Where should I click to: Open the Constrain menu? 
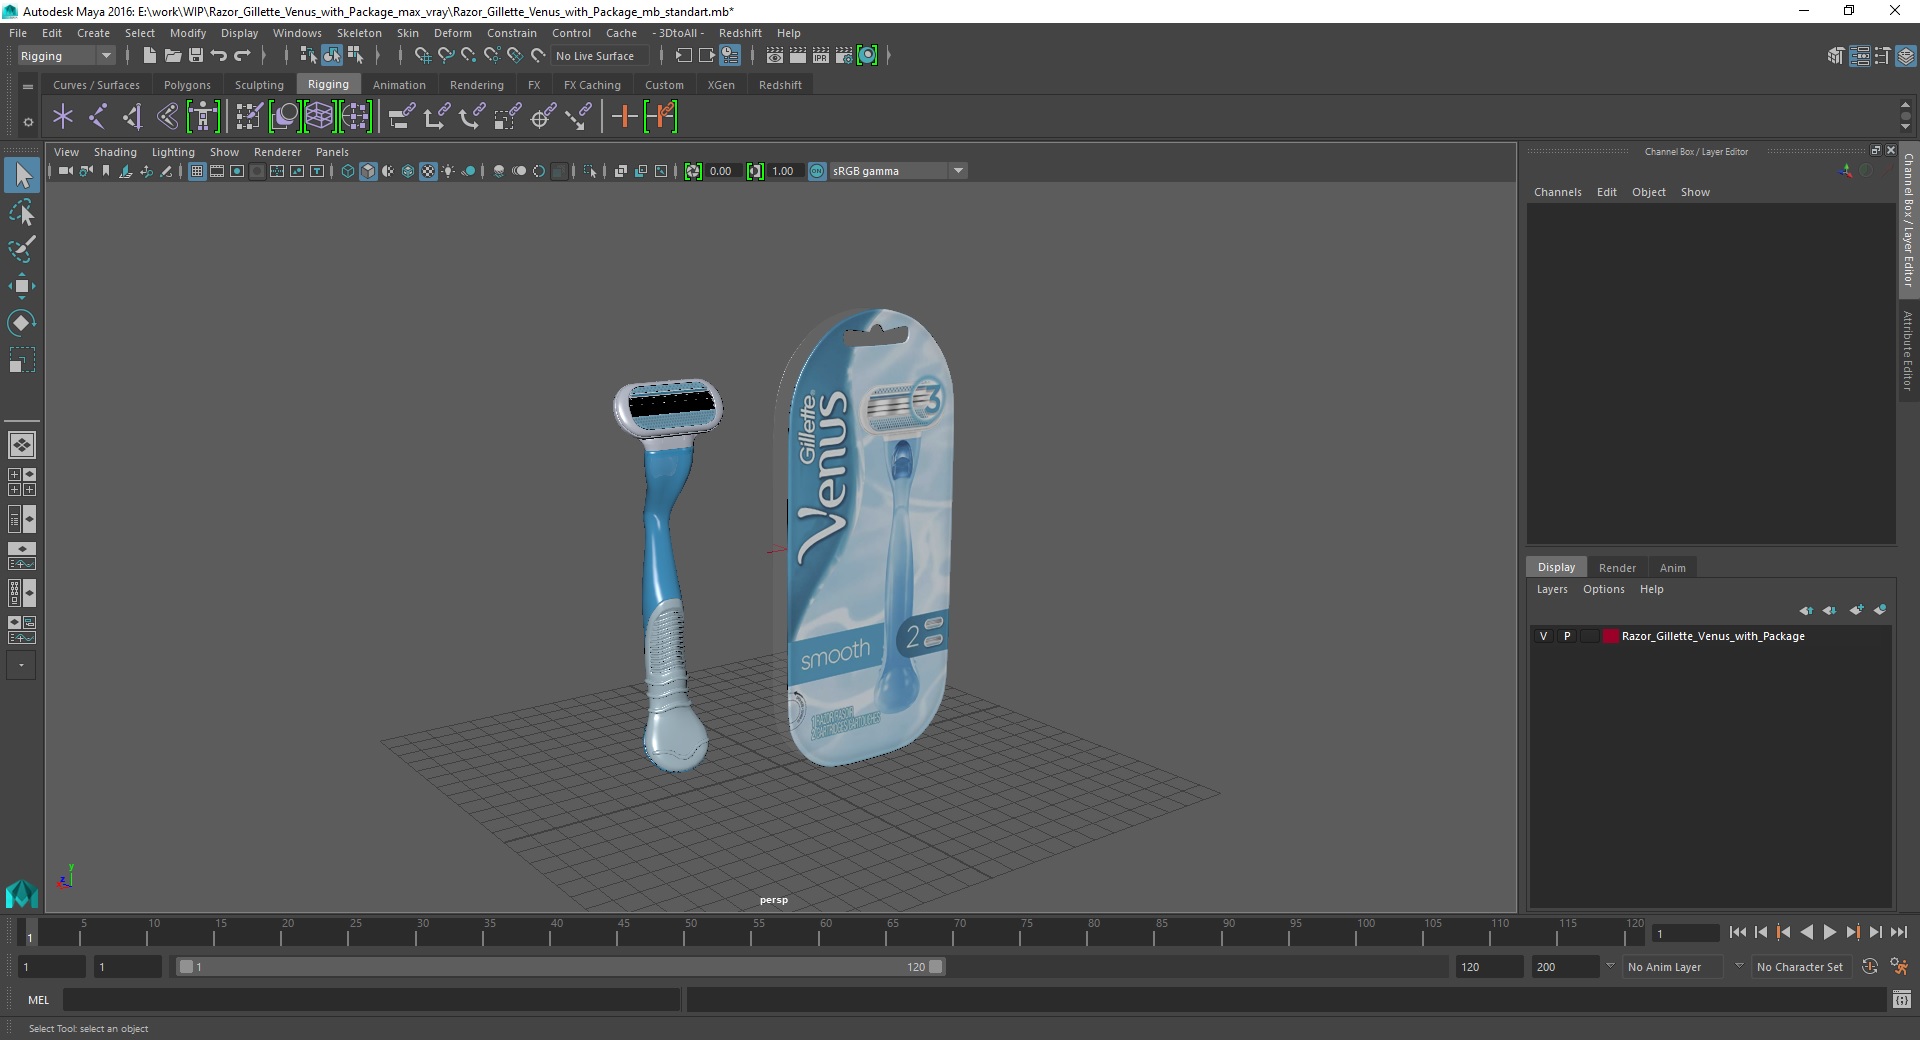512,33
